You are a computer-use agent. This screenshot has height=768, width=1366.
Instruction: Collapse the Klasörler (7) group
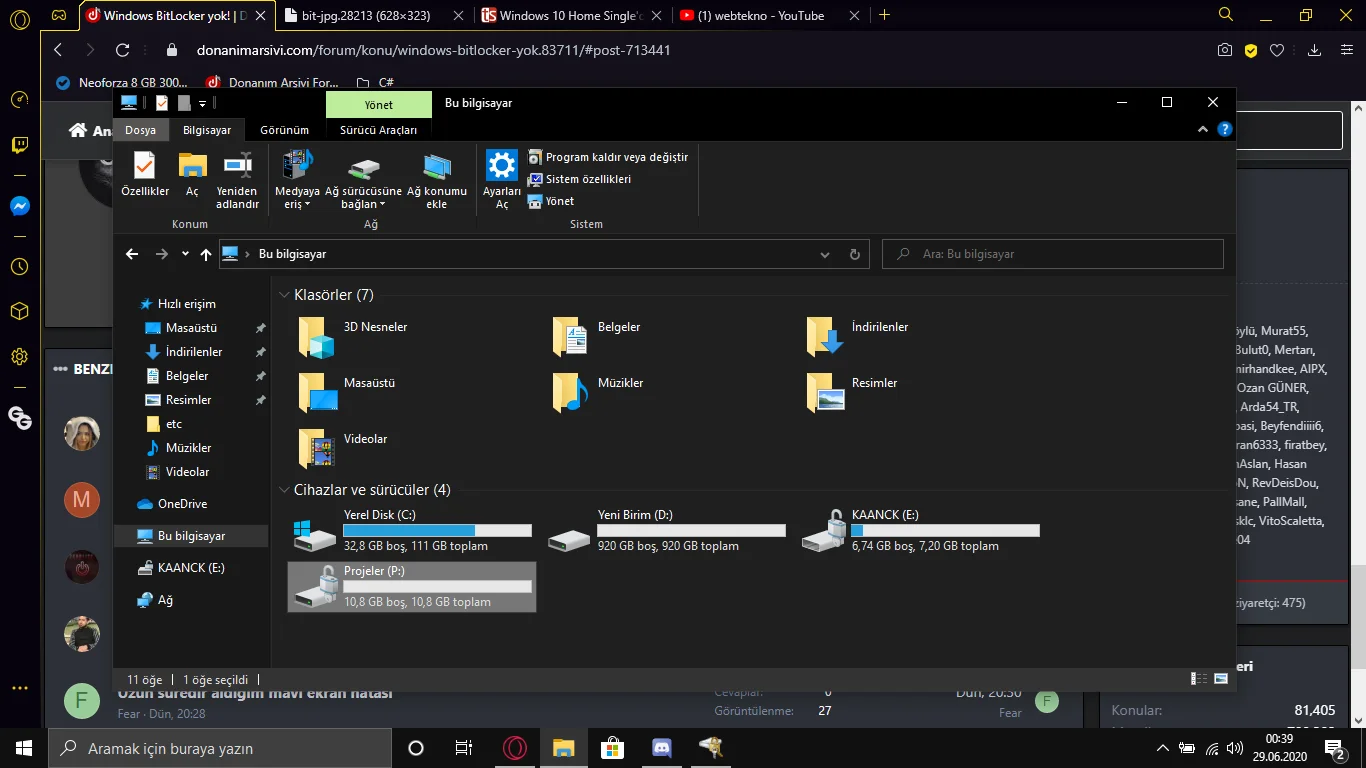click(x=285, y=295)
